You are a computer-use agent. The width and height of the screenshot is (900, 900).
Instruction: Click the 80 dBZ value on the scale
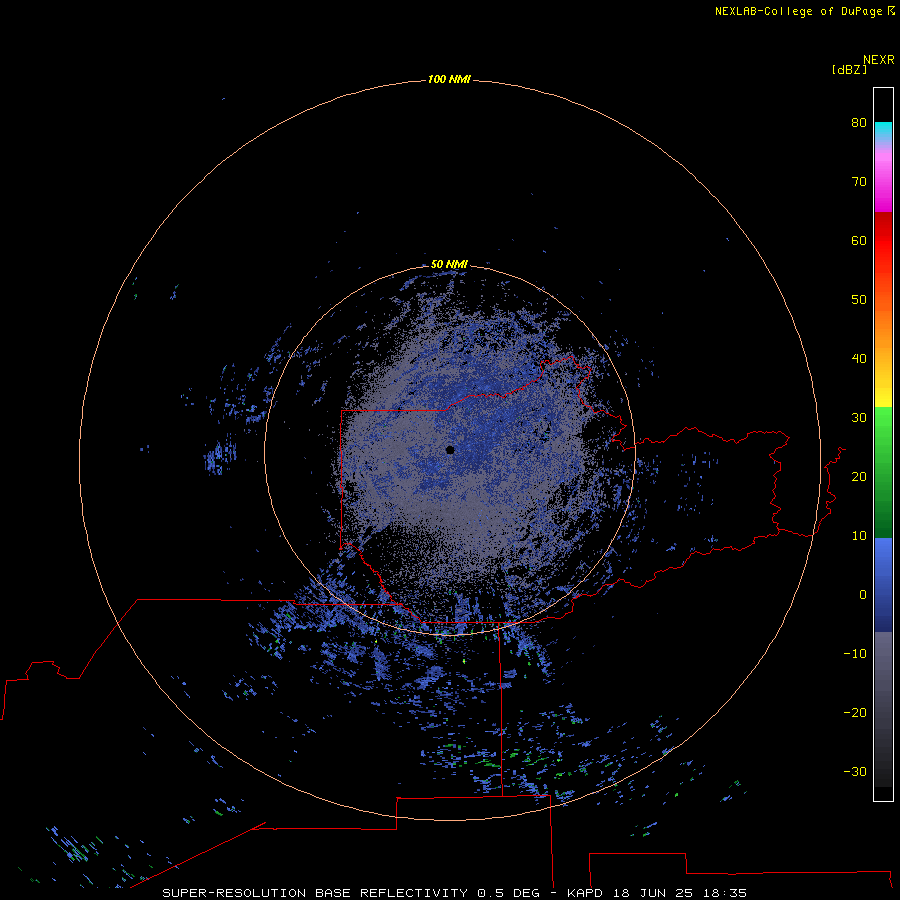tap(859, 122)
